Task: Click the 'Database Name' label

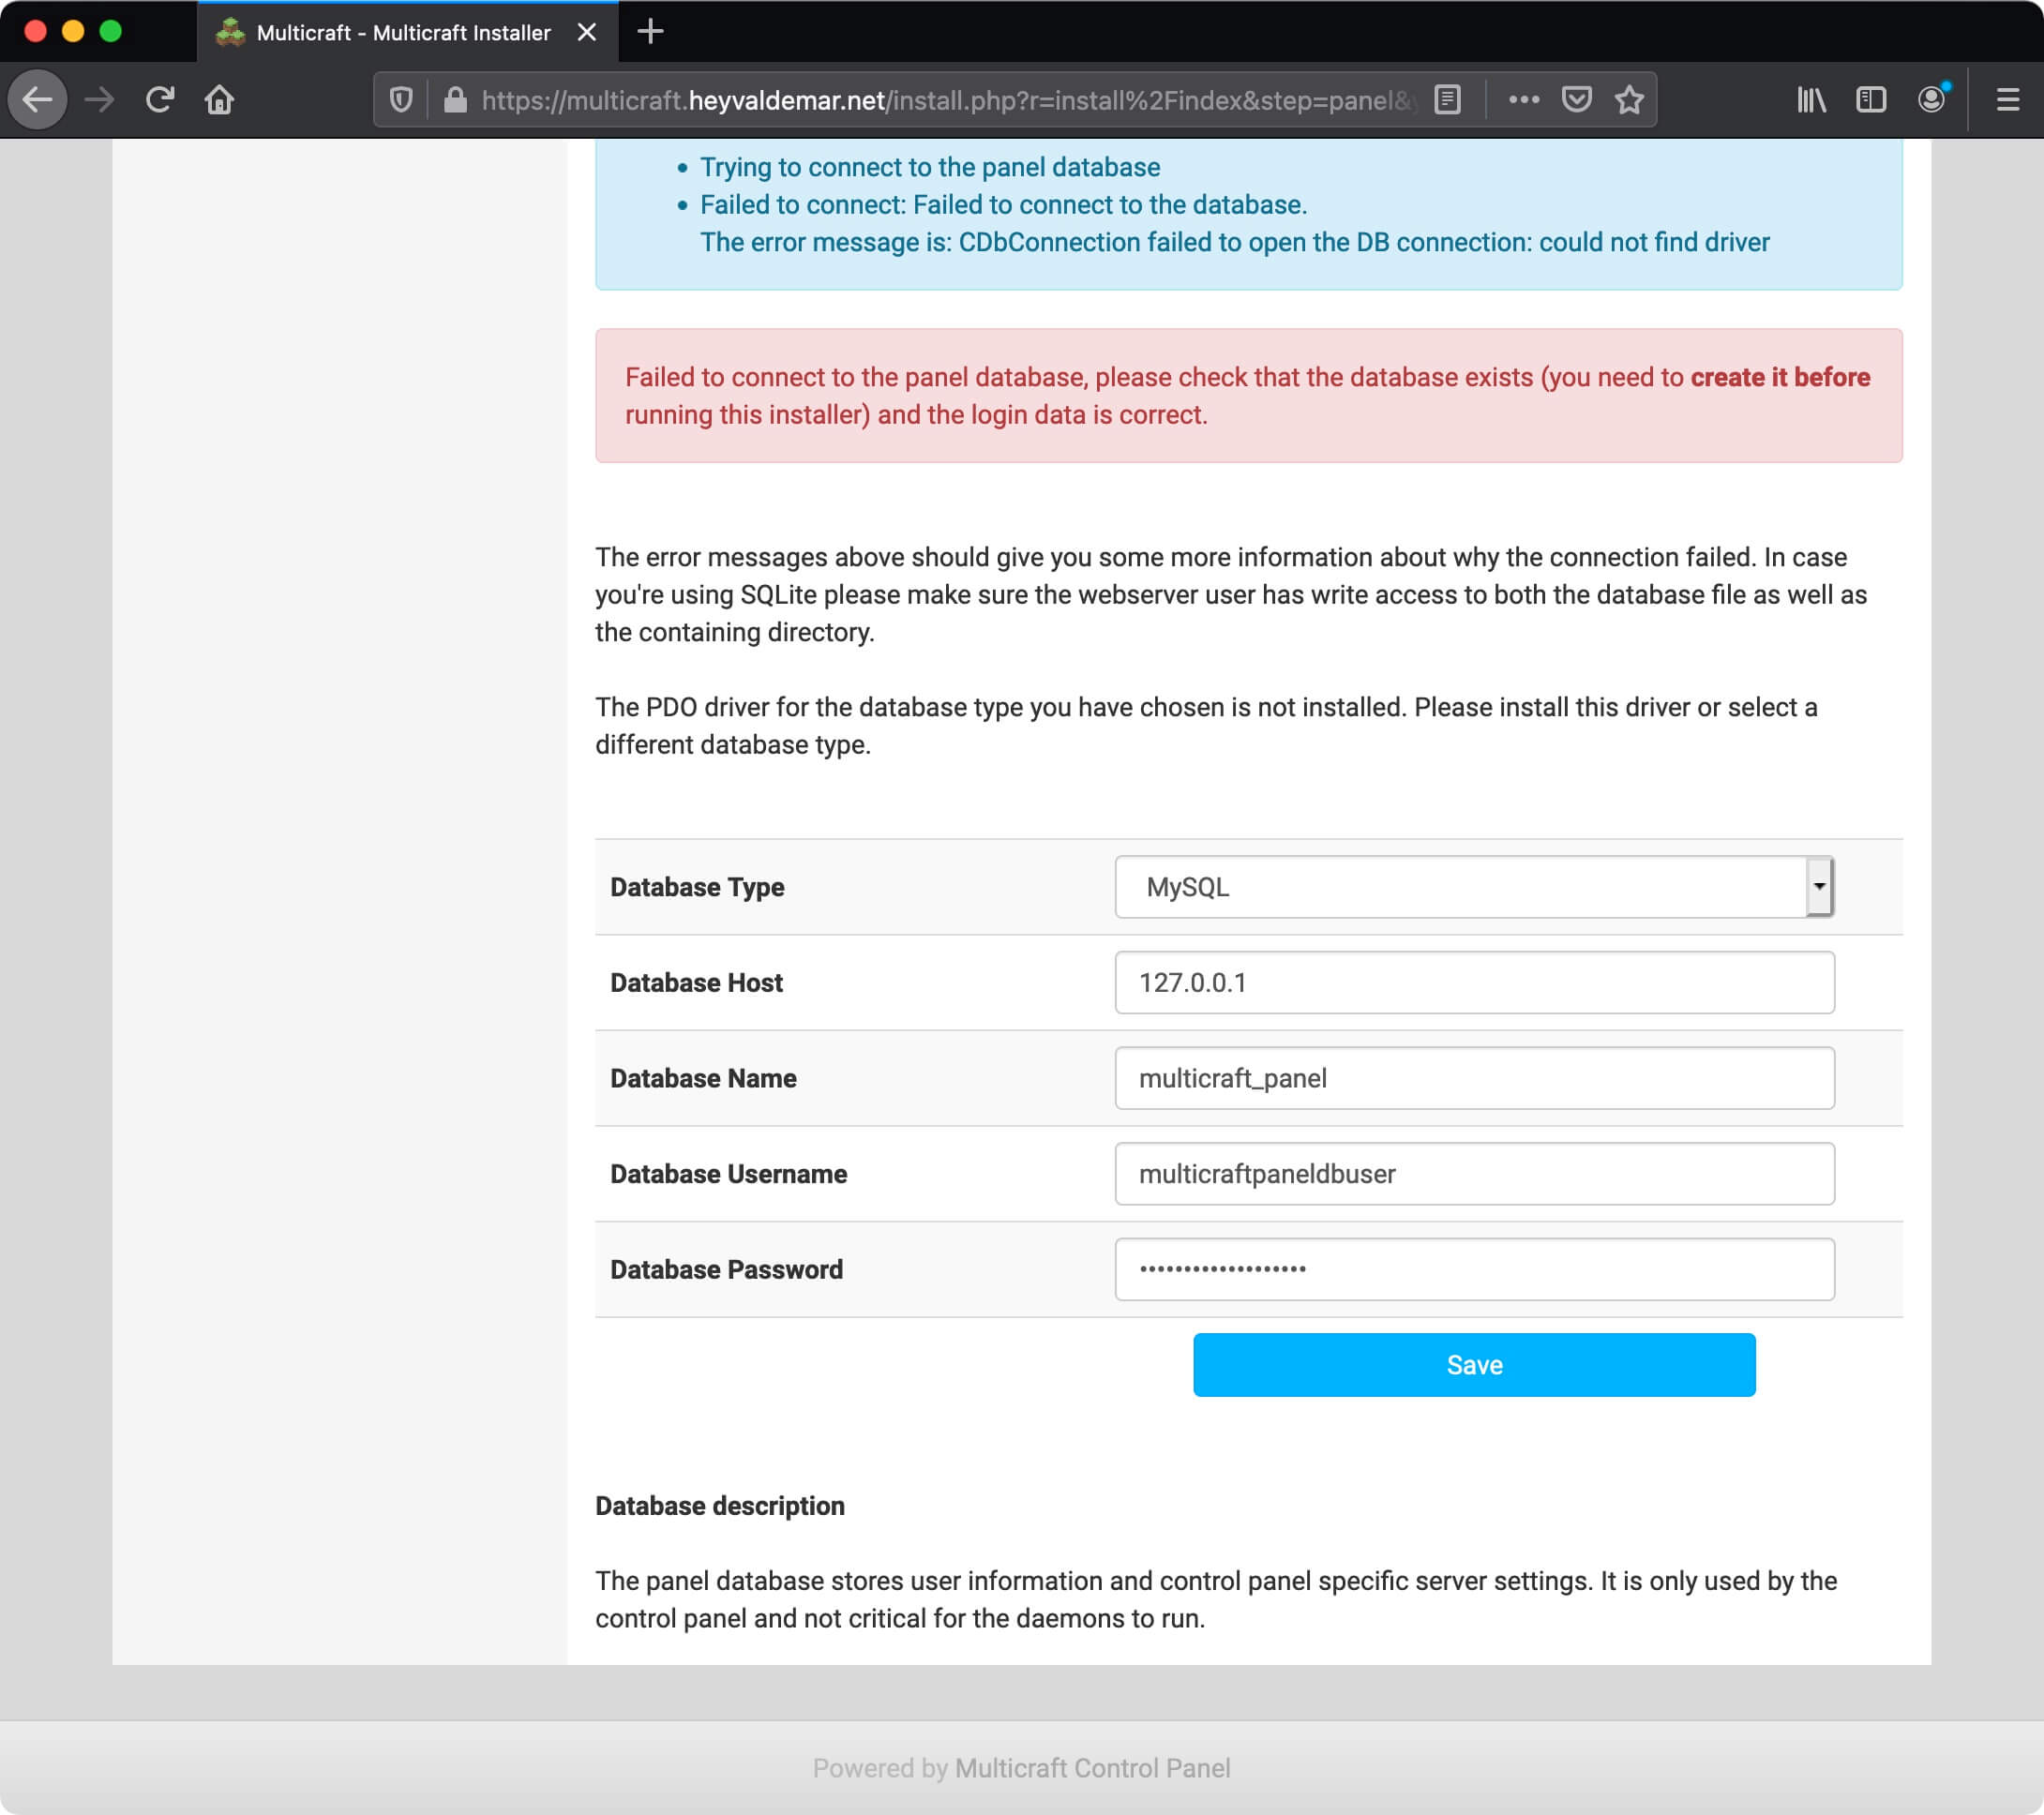Action: [703, 1078]
